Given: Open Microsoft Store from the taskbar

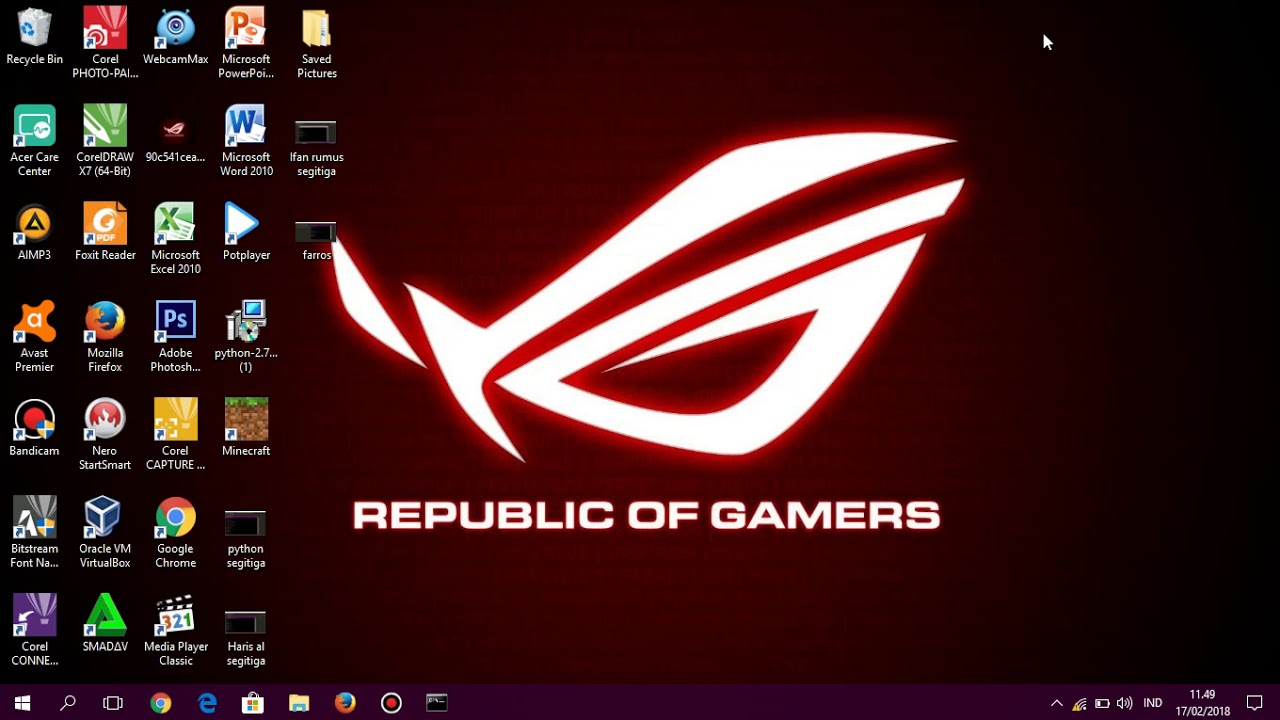Looking at the screenshot, I should tap(253, 703).
